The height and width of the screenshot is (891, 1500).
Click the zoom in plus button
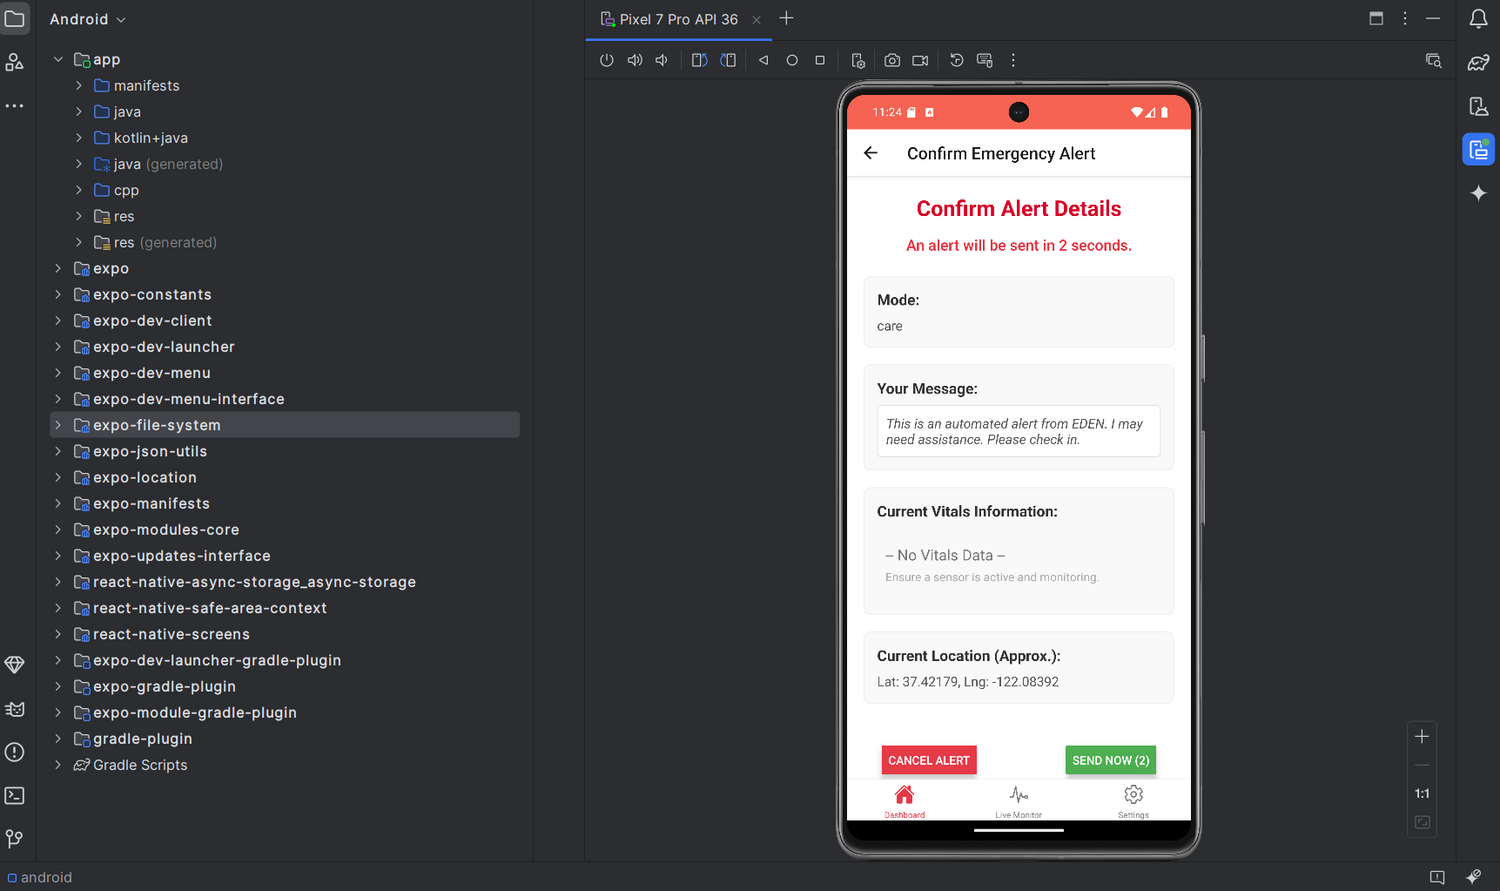coord(1422,736)
